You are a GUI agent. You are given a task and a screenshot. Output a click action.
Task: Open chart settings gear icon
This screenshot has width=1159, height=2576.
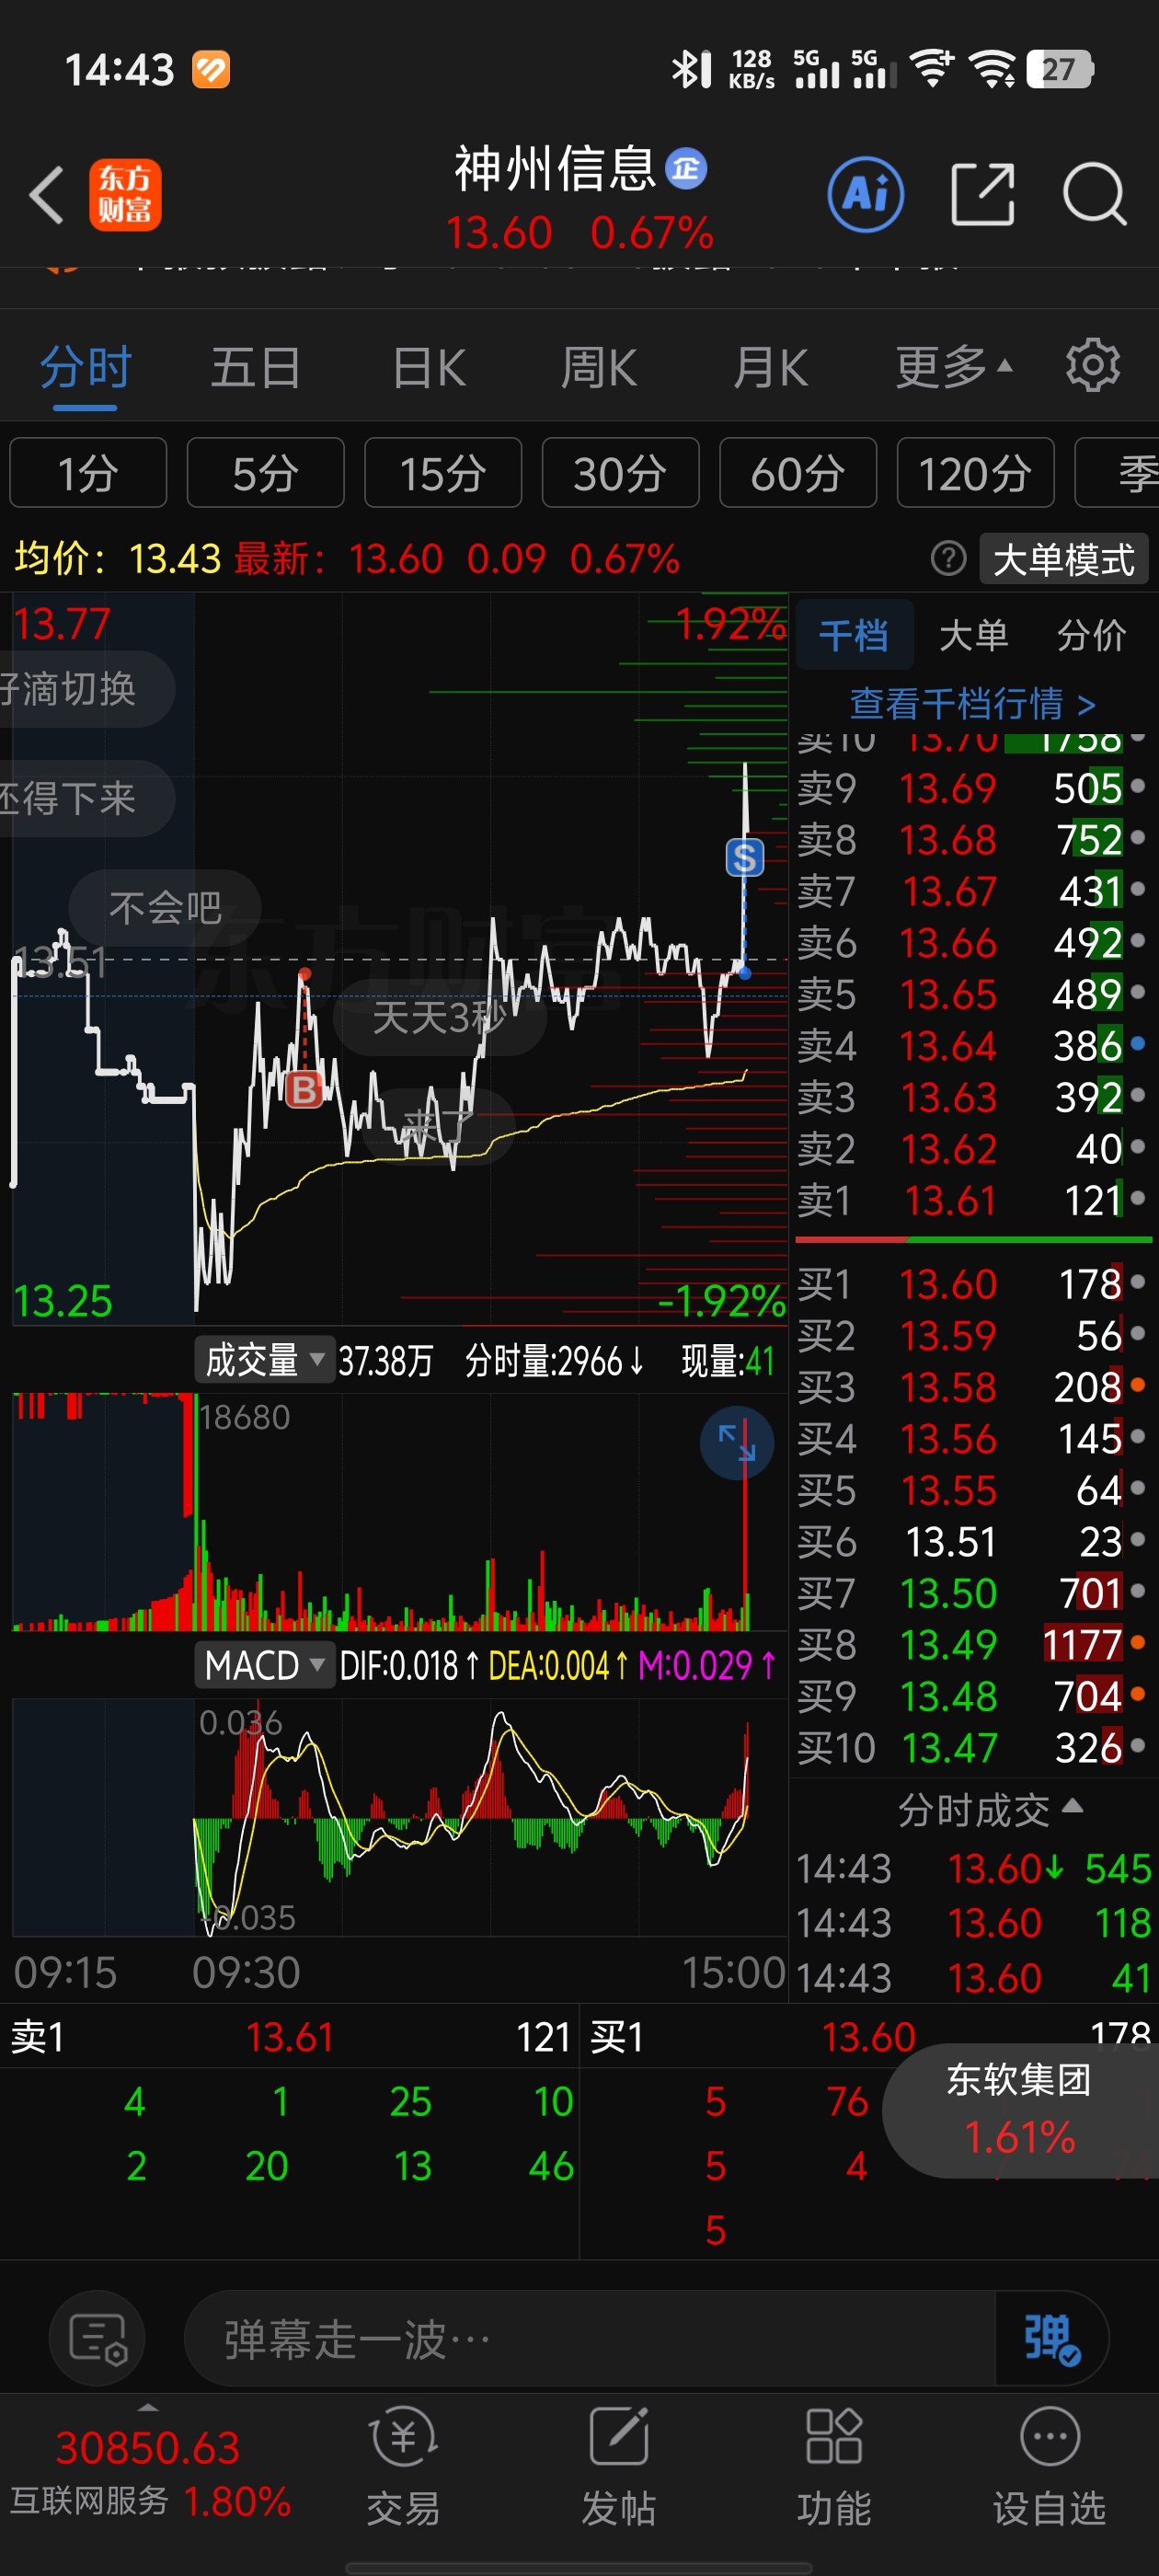coord(1093,366)
